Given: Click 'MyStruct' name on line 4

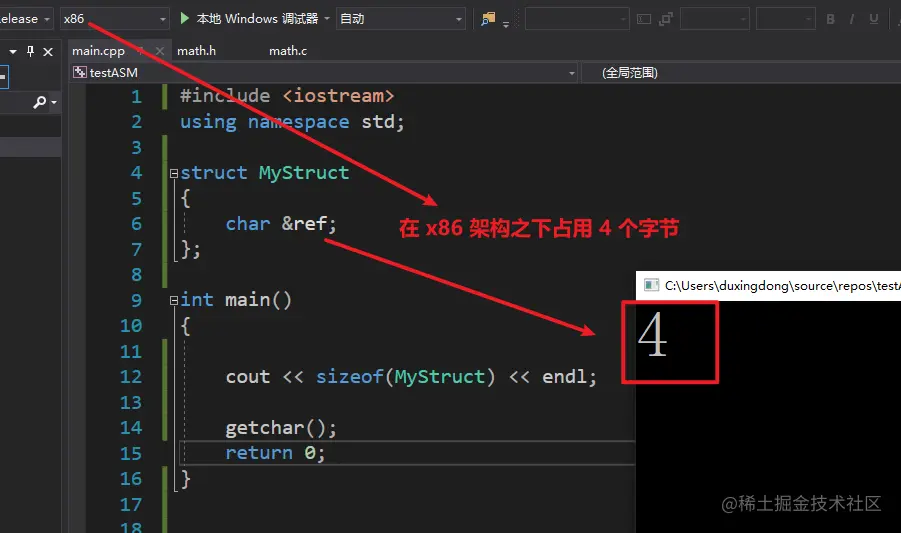Looking at the screenshot, I should pyautogui.click(x=303, y=173).
